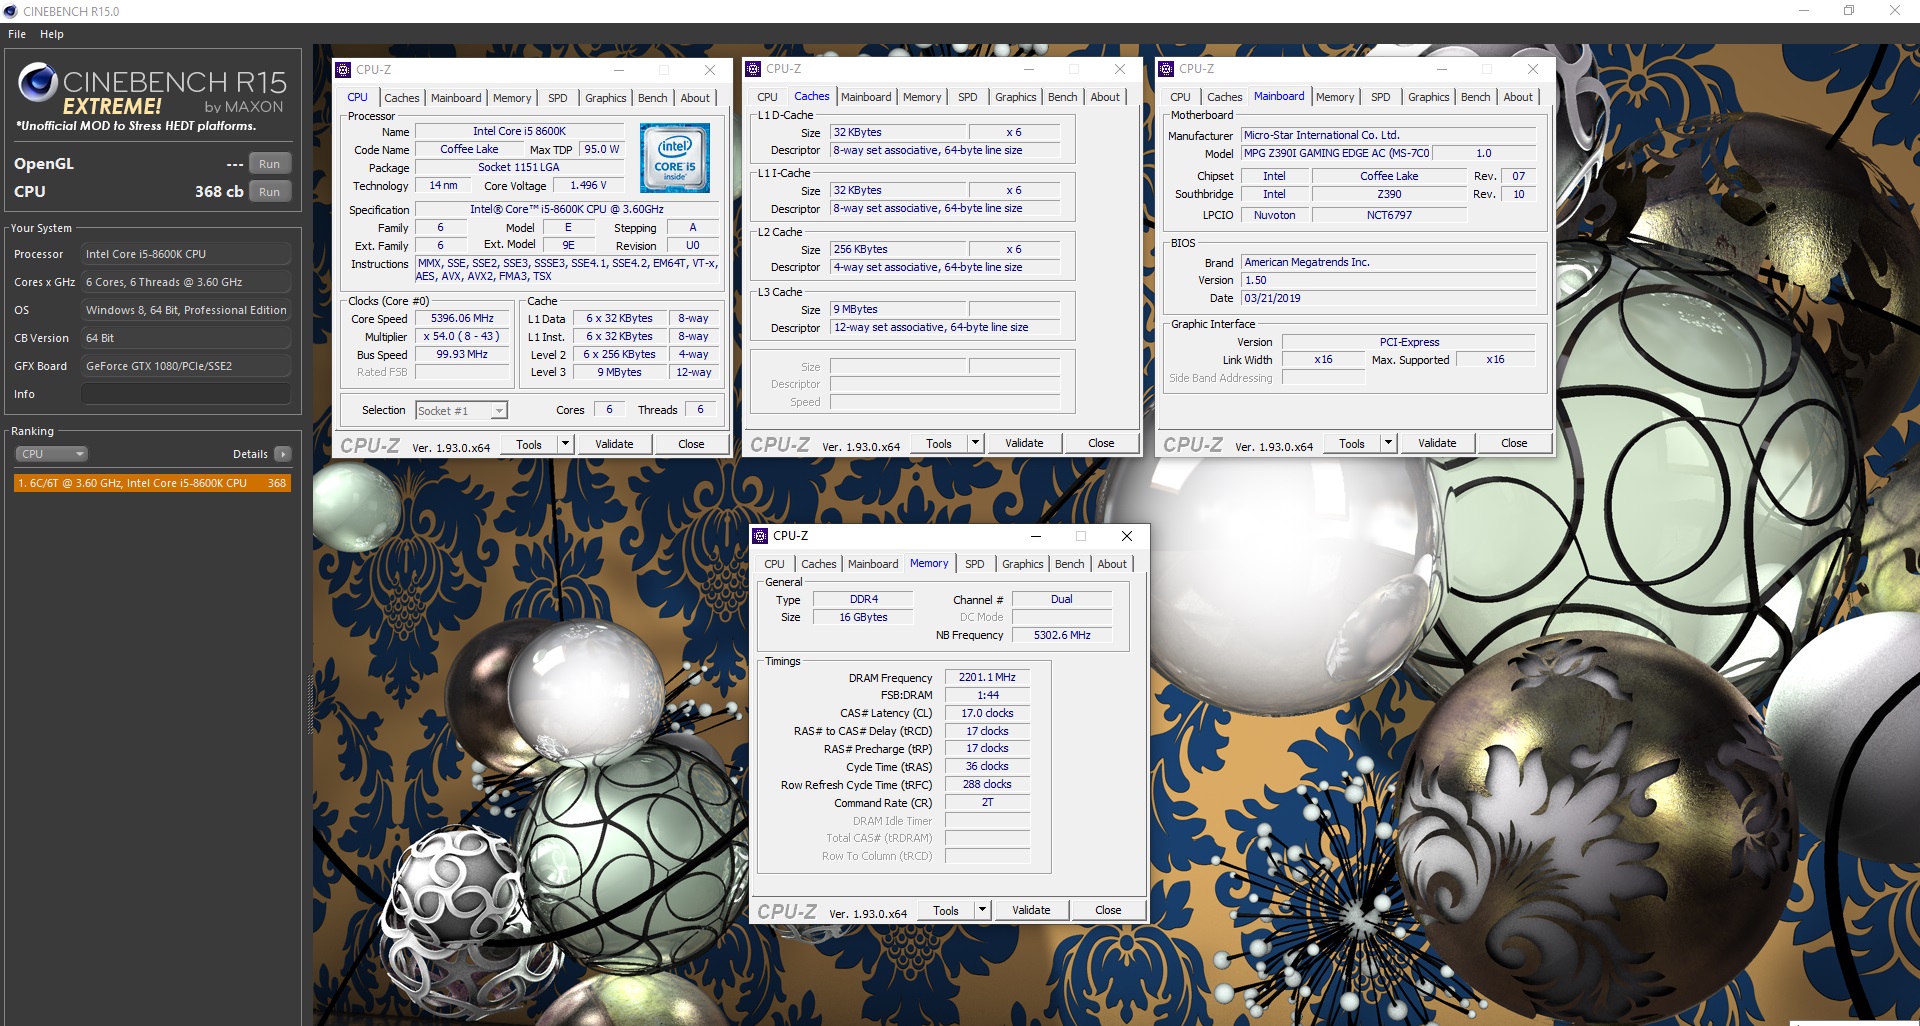Open the Ranking CPU dropdown
The width and height of the screenshot is (1920, 1026).
pos(51,454)
